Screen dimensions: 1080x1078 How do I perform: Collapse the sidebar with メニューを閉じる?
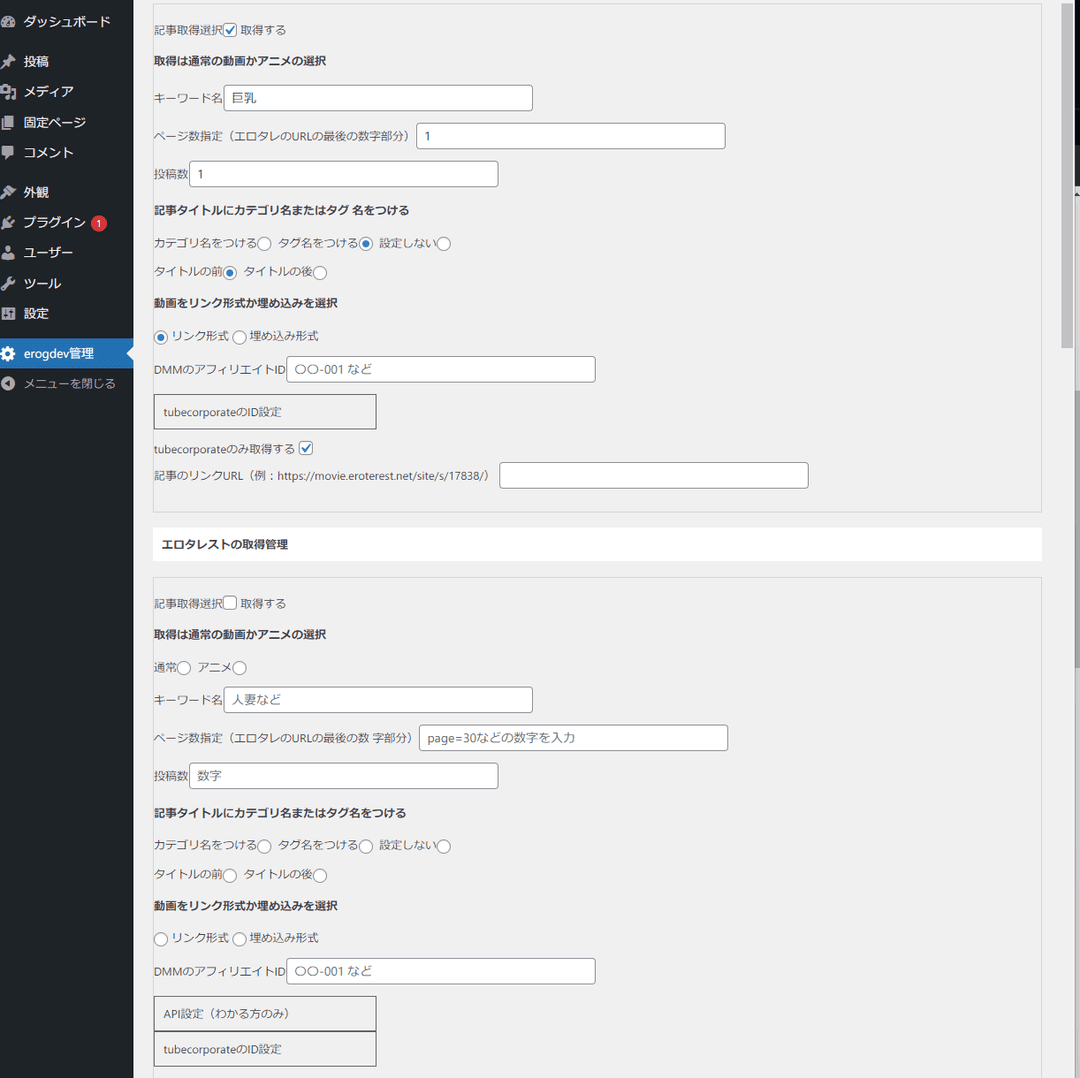point(60,383)
